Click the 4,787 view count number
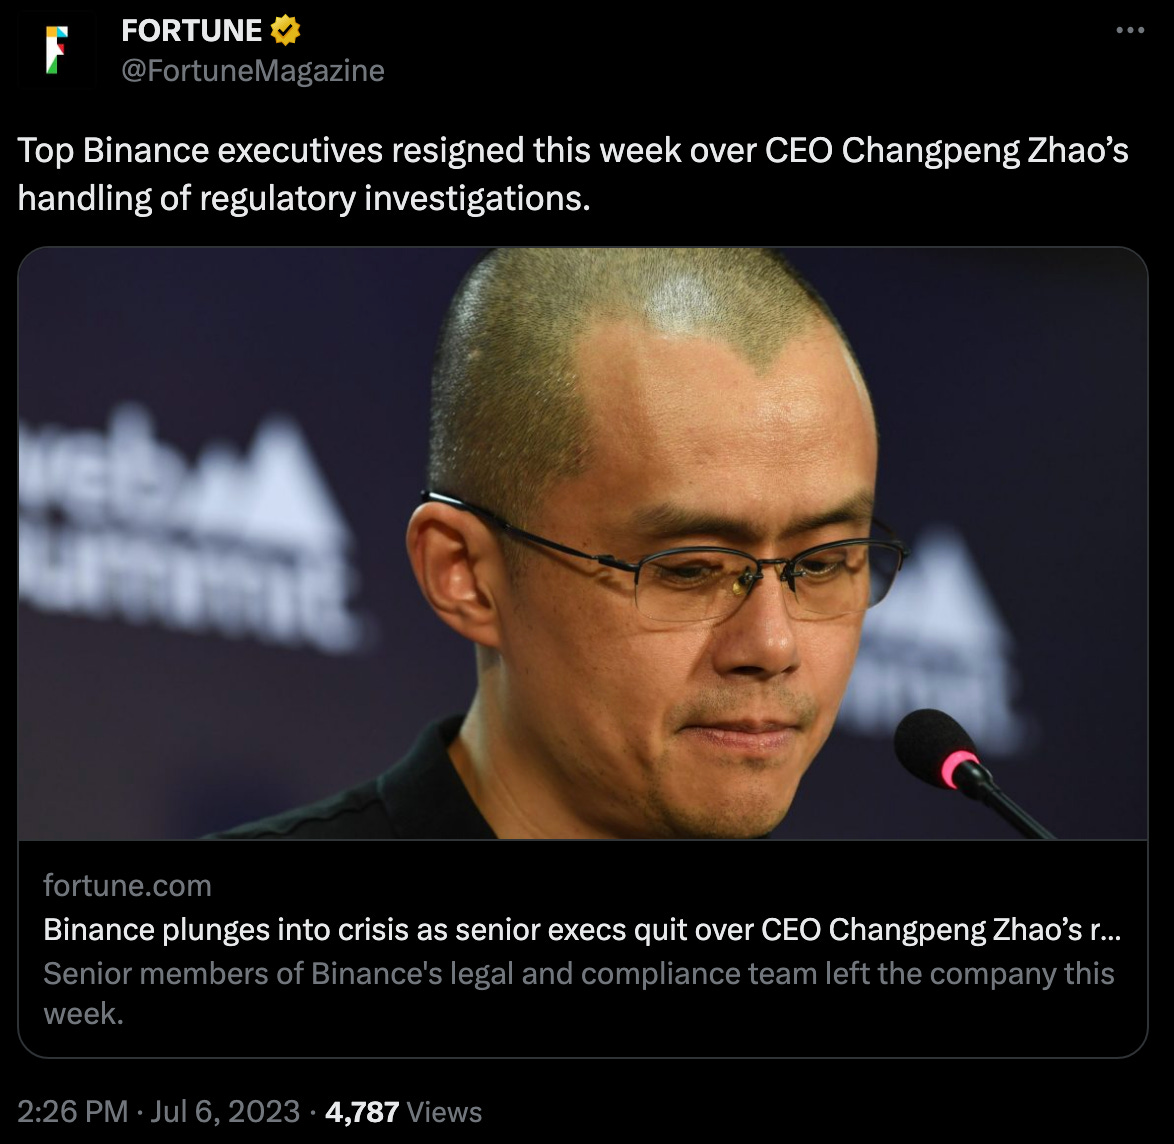Image resolution: width=1174 pixels, height=1144 pixels. (362, 1113)
